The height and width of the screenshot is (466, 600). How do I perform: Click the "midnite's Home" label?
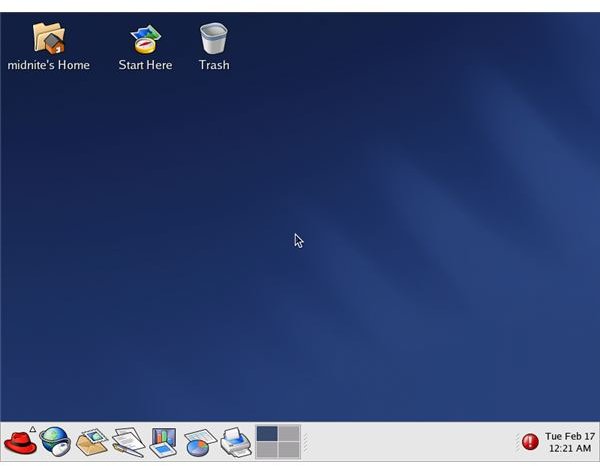click(49, 65)
